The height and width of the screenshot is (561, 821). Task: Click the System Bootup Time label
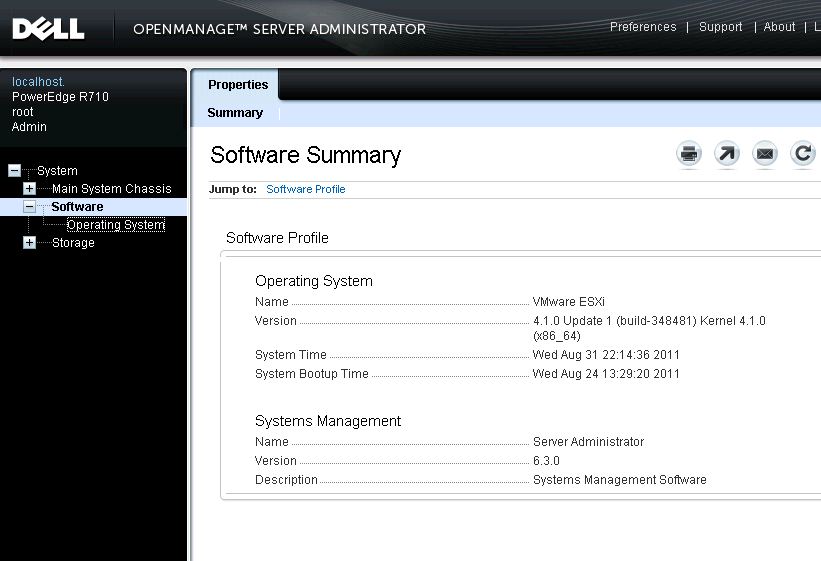312,373
